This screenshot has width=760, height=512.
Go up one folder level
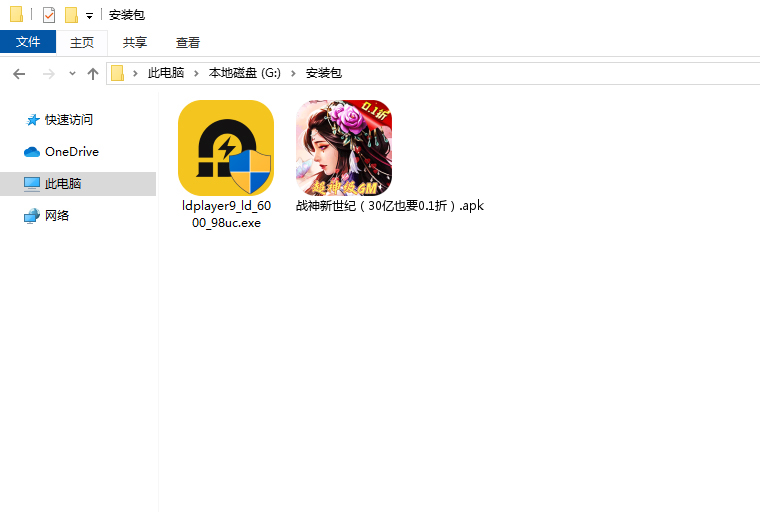(x=93, y=74)
